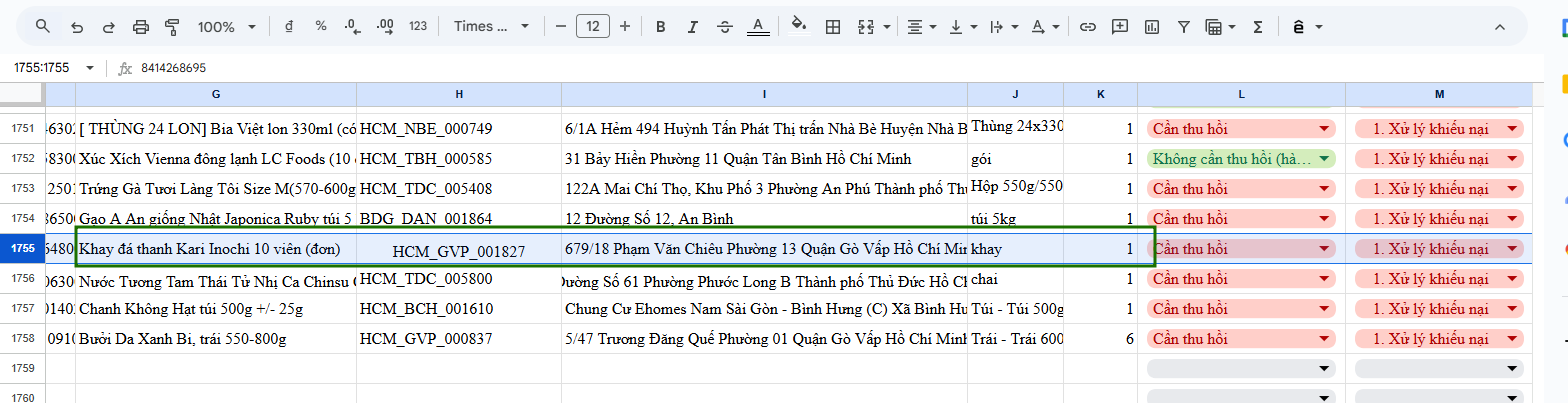Open the text color picker
1568x403 pixels.
[757, 26]
